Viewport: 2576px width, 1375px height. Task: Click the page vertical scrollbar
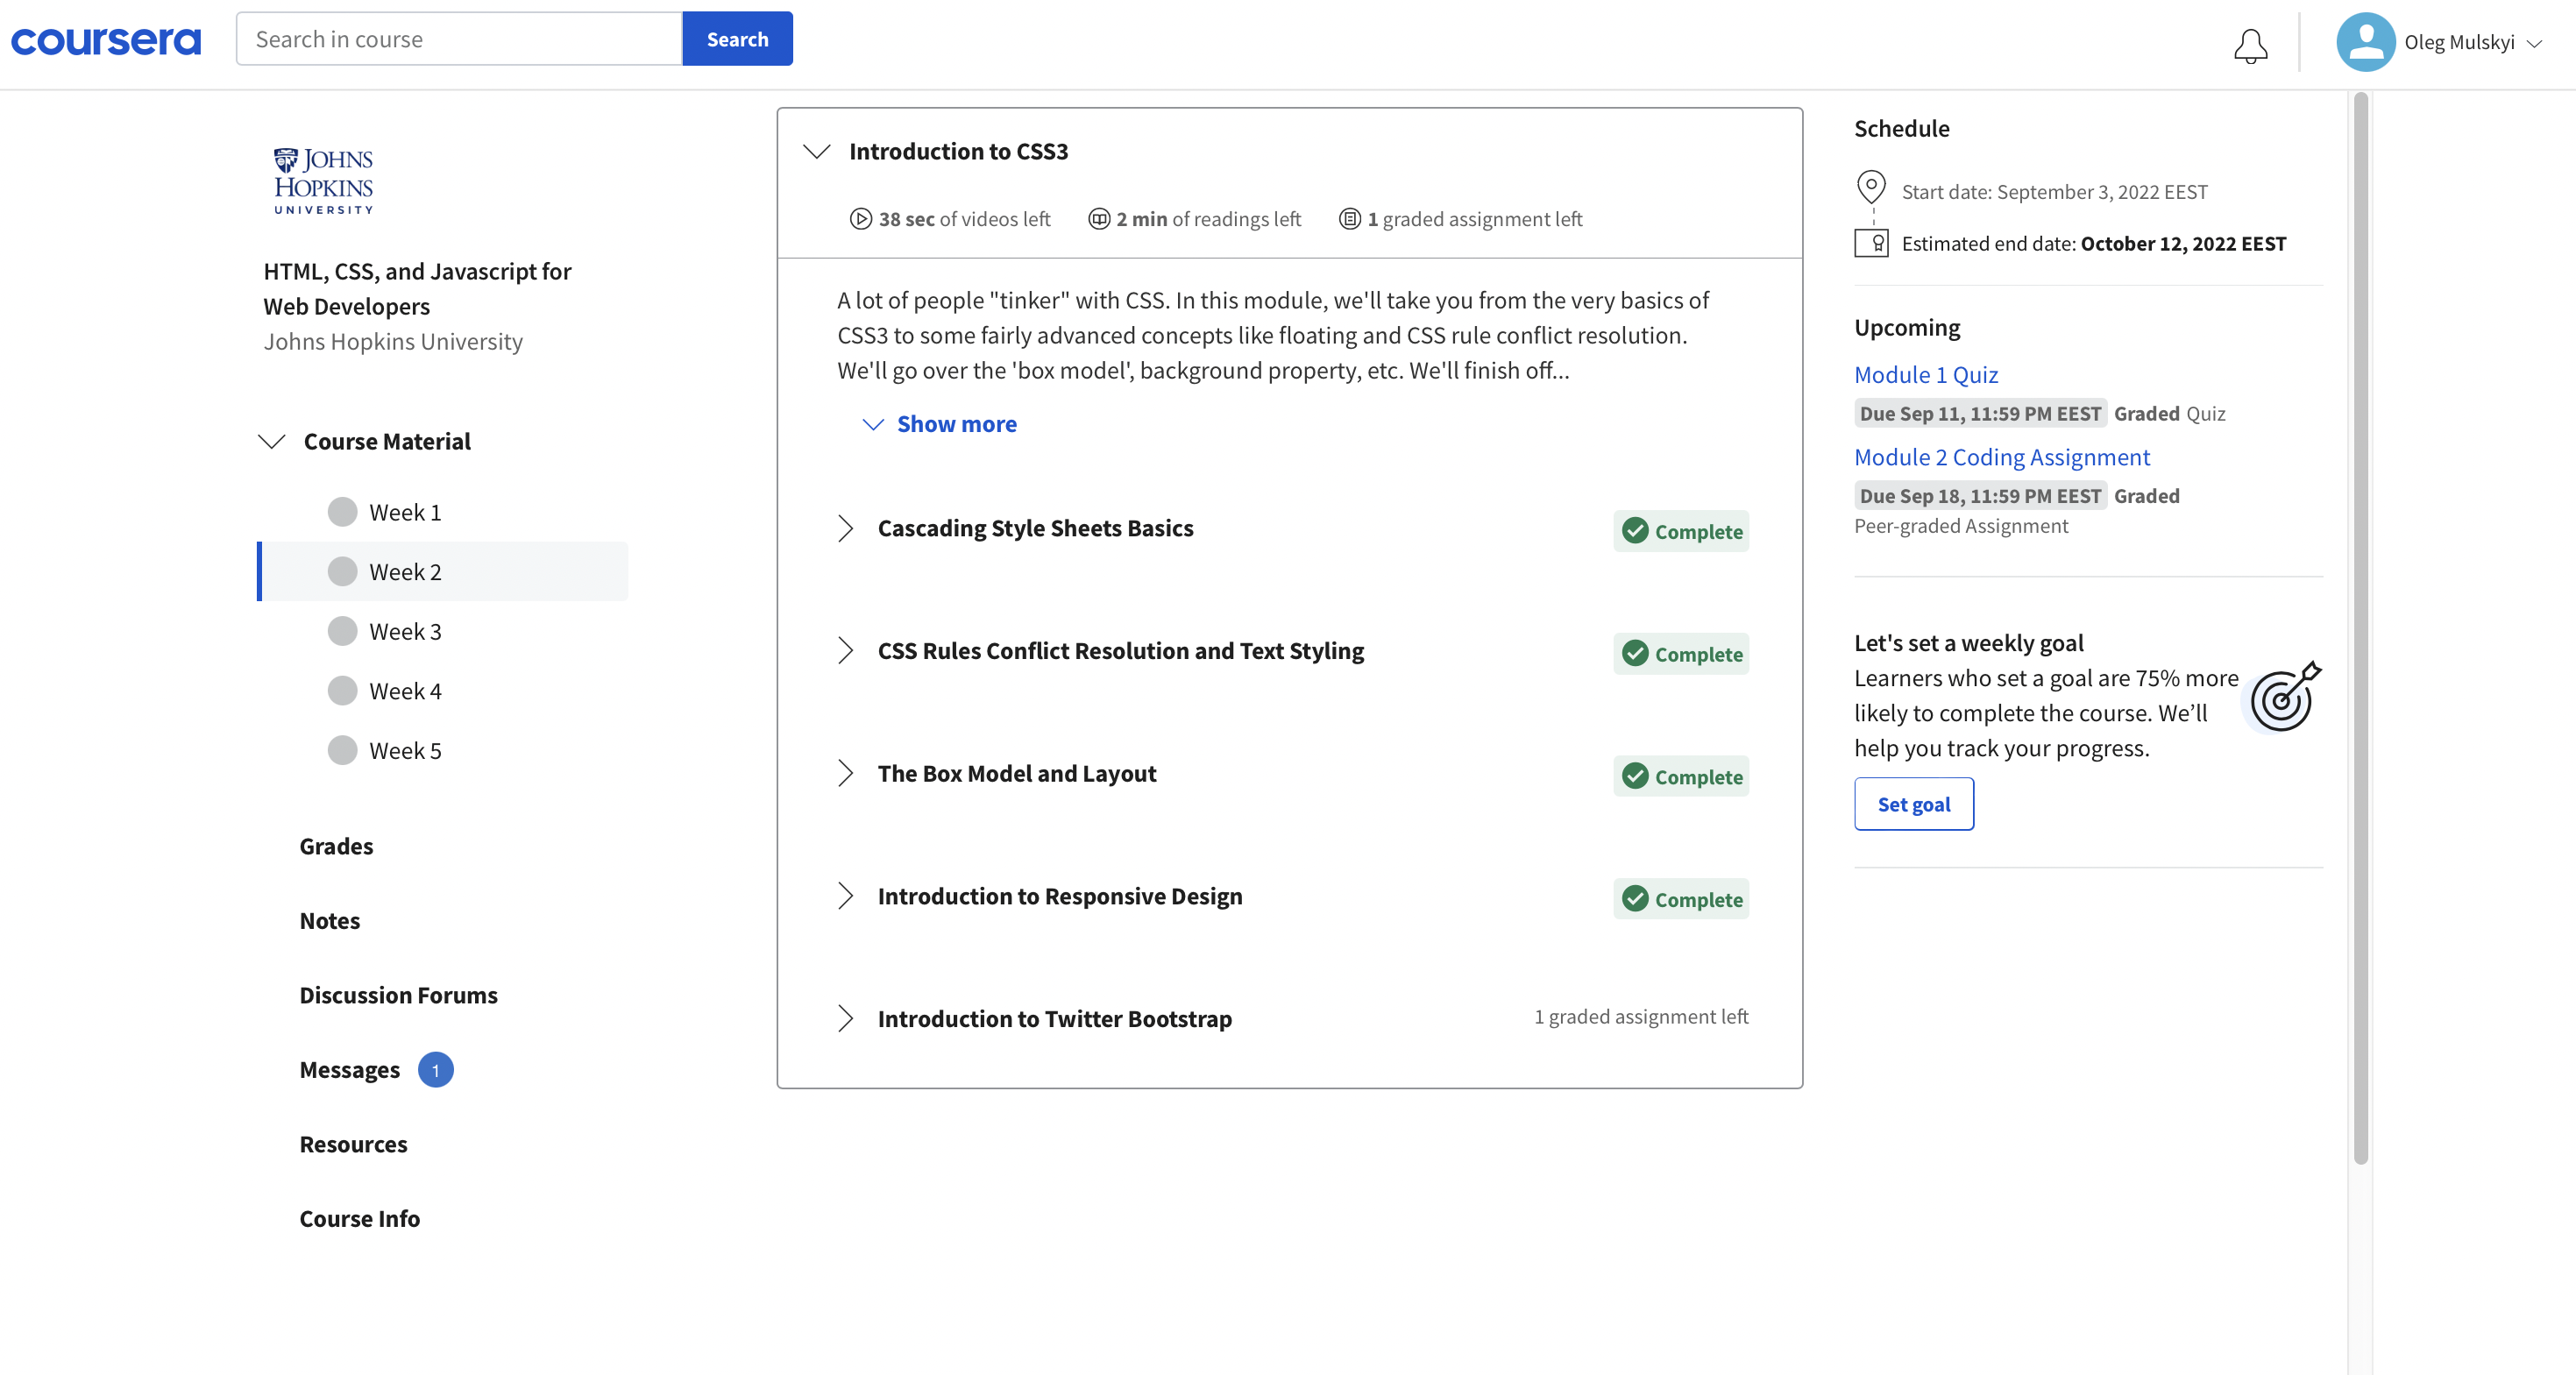pyautogui.click(x=2360, y=630)
